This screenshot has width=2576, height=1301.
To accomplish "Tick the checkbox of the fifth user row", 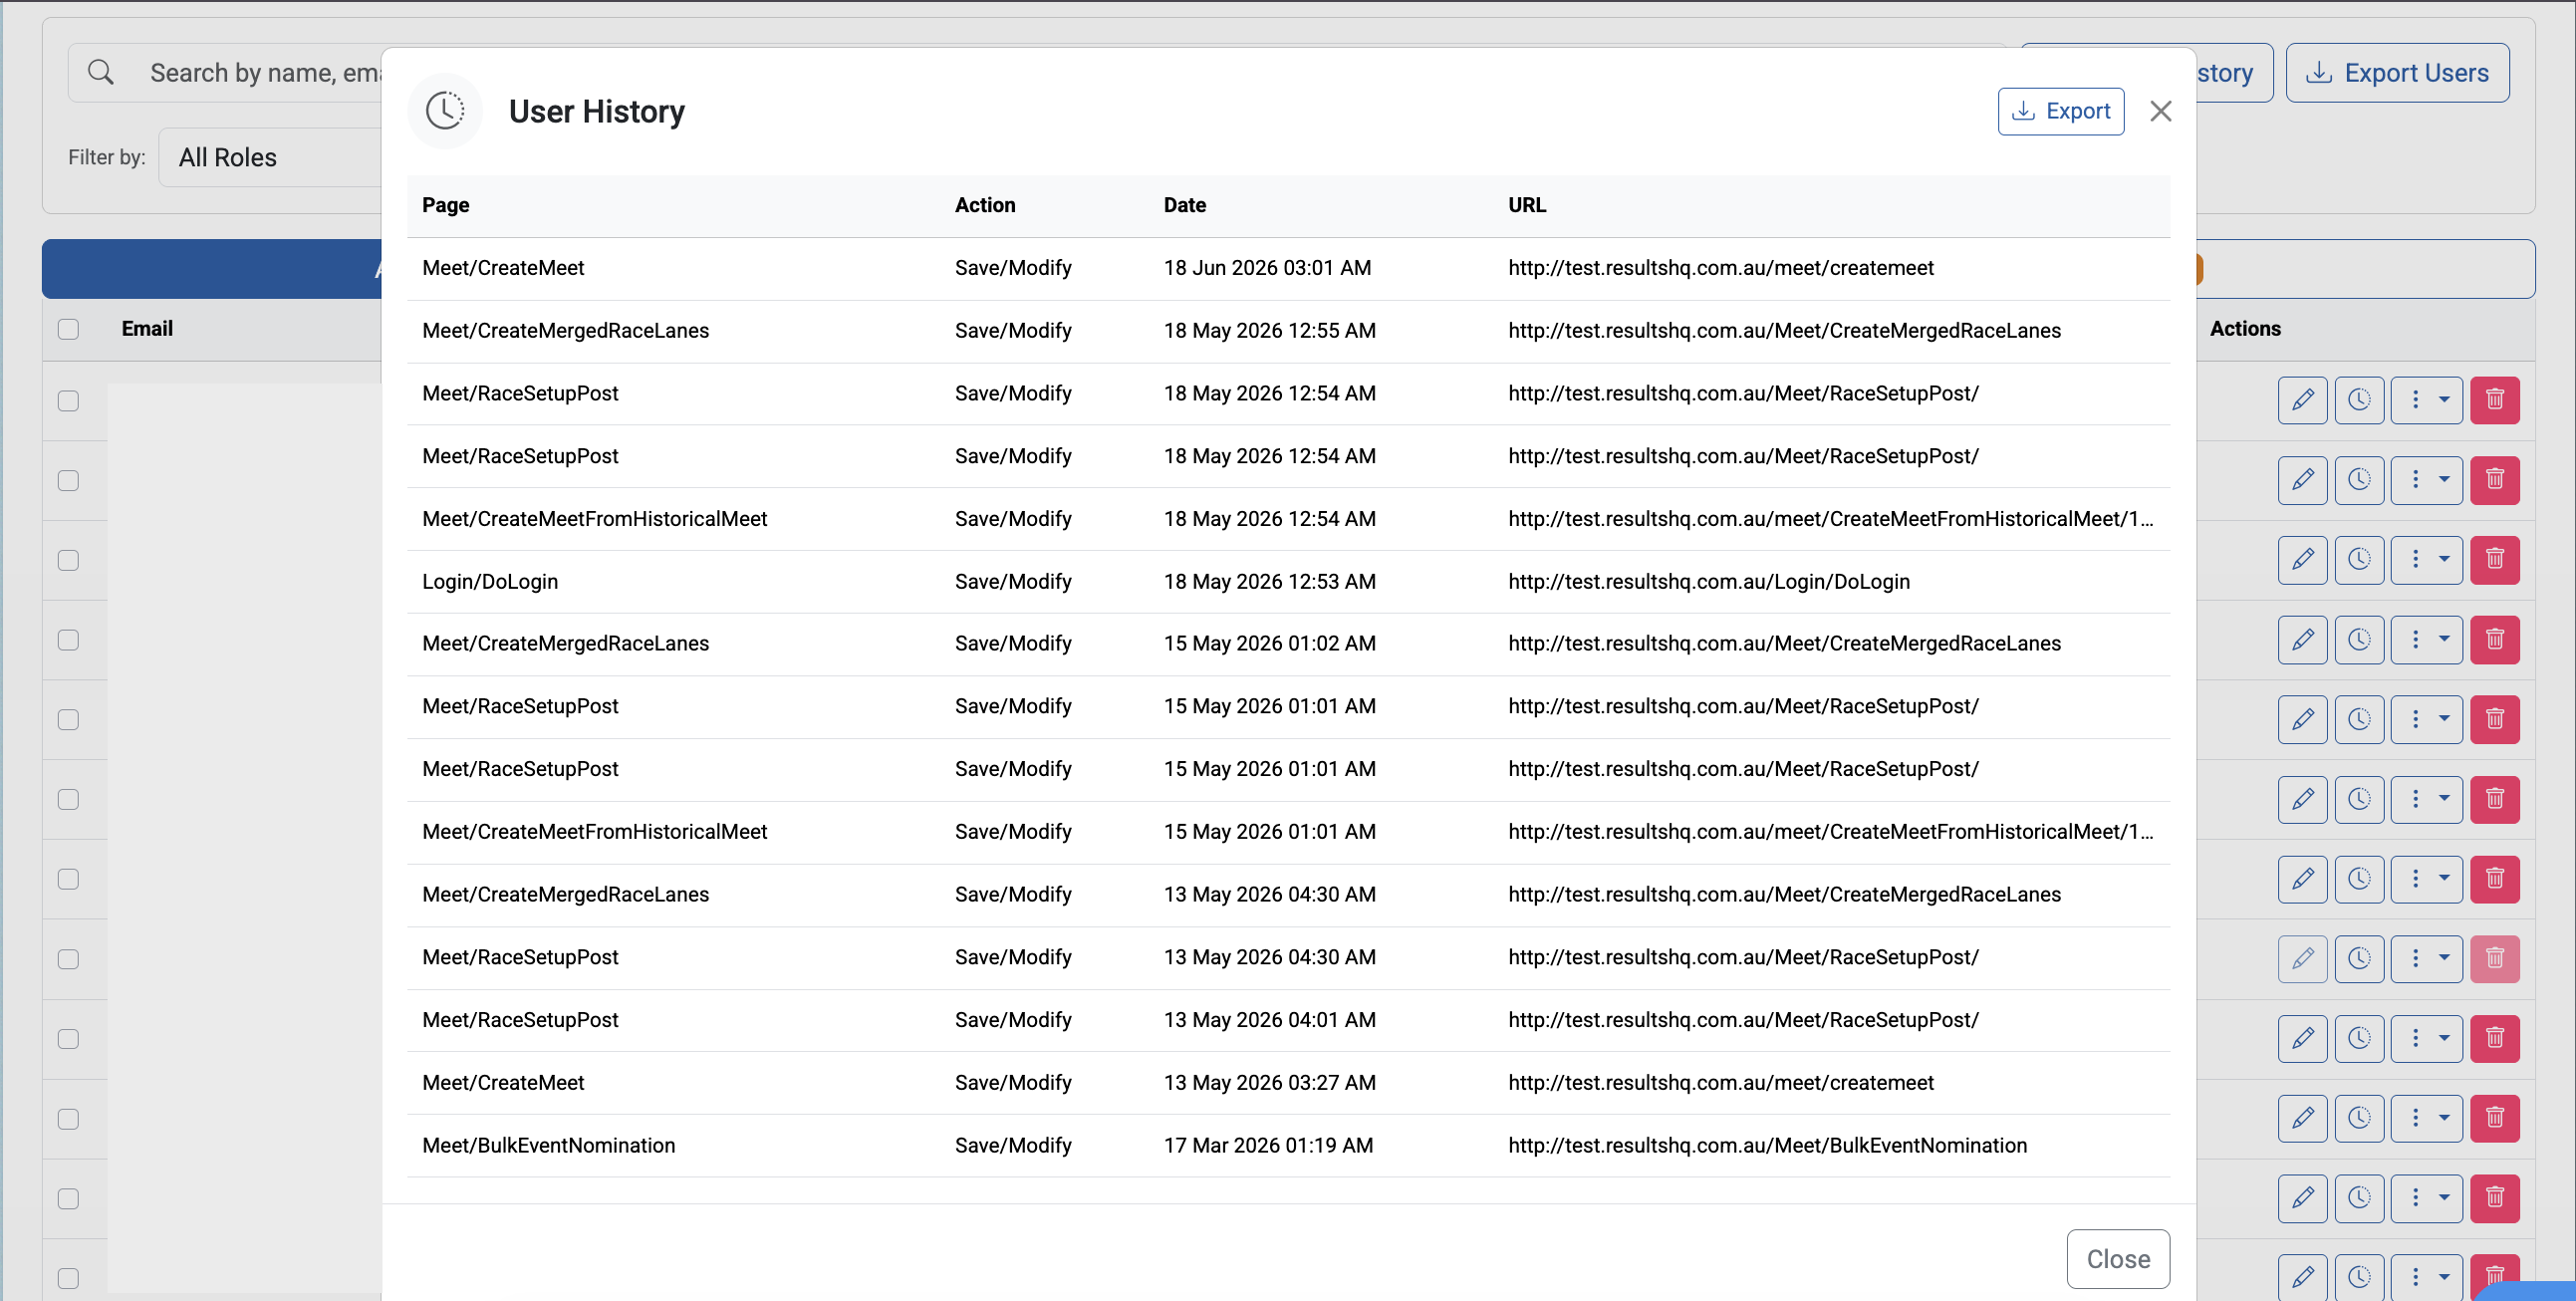I will click(x=68, y=720).
